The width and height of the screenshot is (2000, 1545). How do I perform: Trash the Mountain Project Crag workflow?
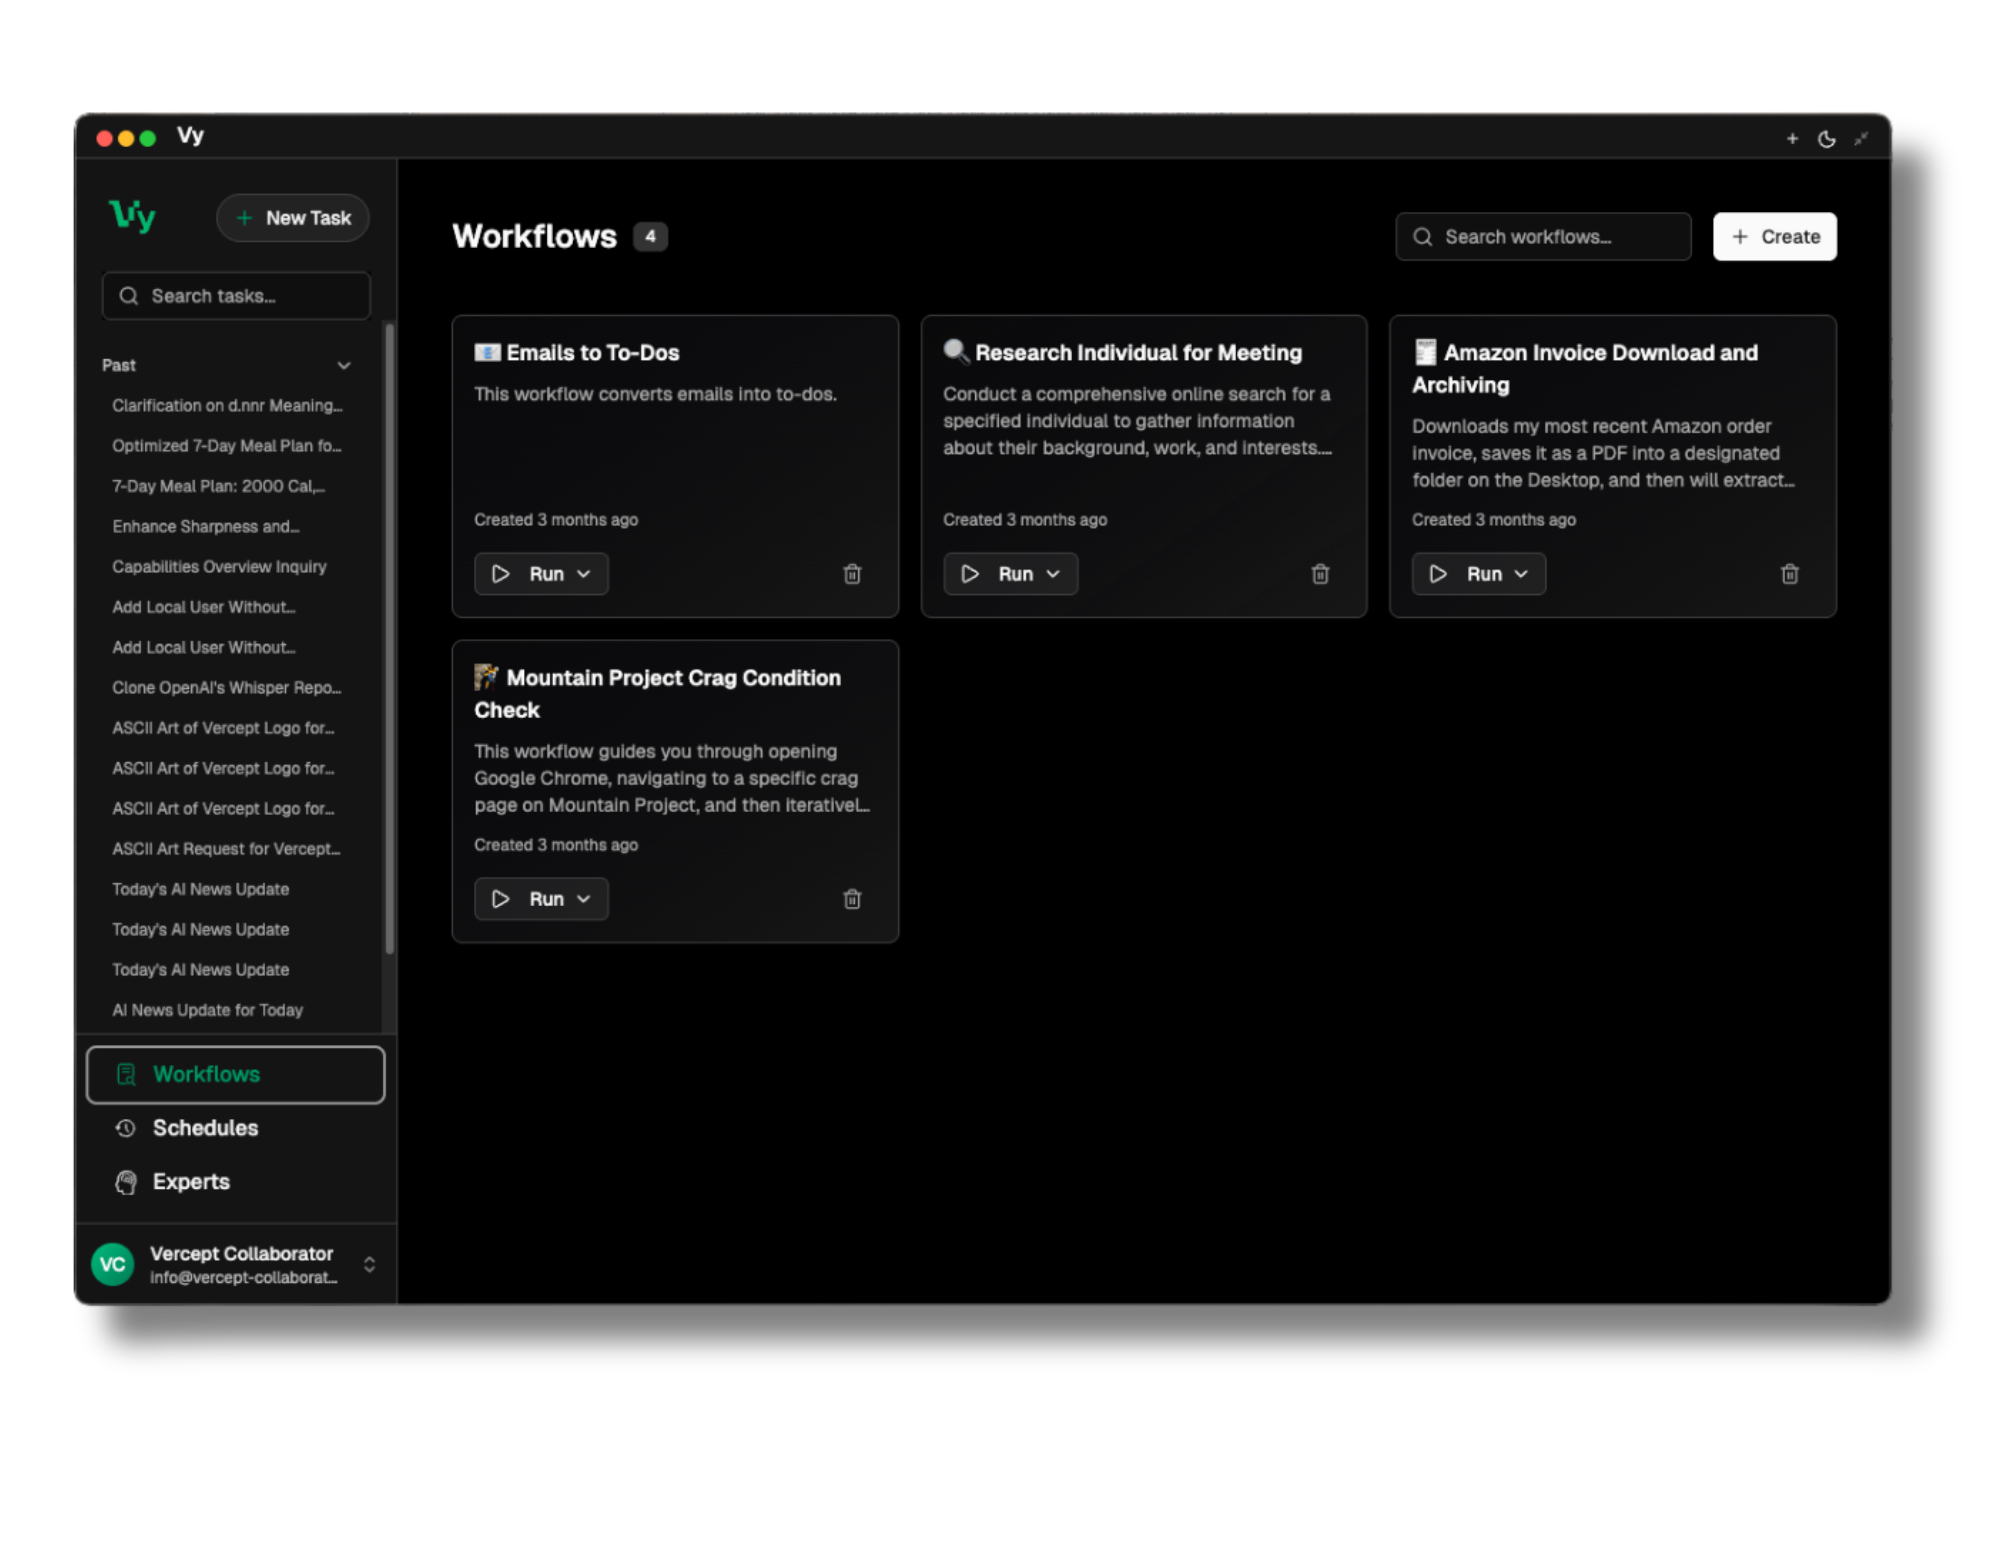coord(852,899)
